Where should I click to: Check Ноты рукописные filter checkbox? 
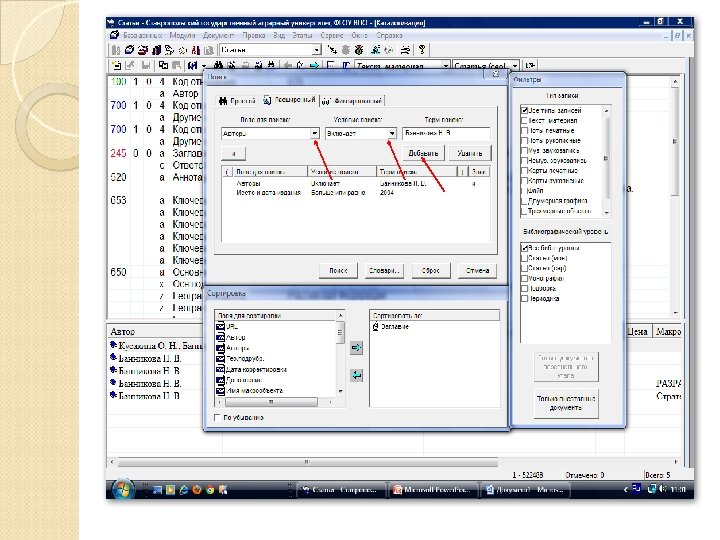(524, 141)
